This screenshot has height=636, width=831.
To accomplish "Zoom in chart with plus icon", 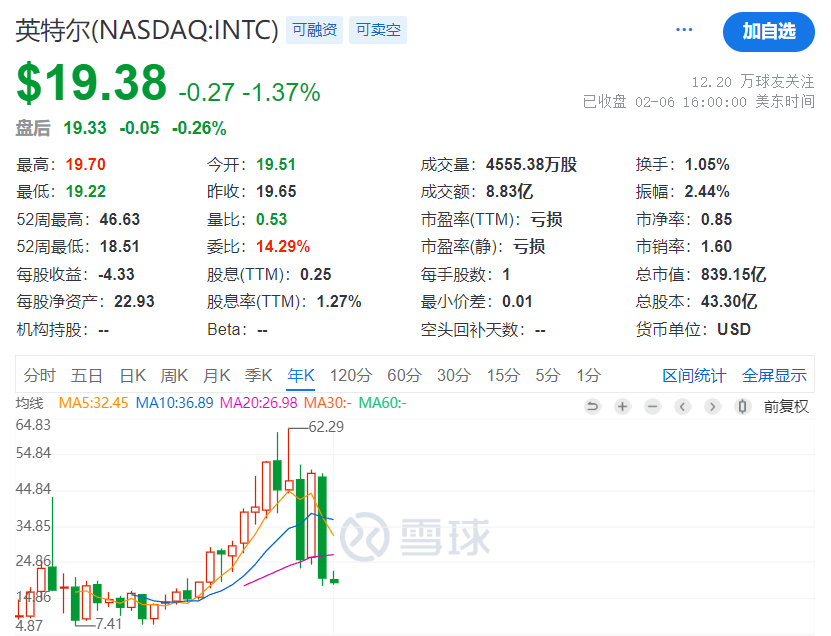I will (623, 407).
